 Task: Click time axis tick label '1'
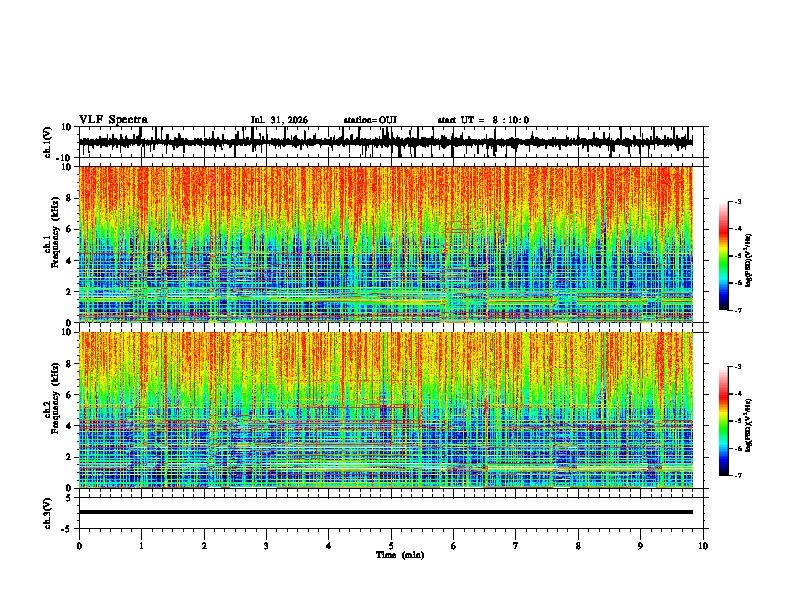pyautogui.click(x=141, y=546)
